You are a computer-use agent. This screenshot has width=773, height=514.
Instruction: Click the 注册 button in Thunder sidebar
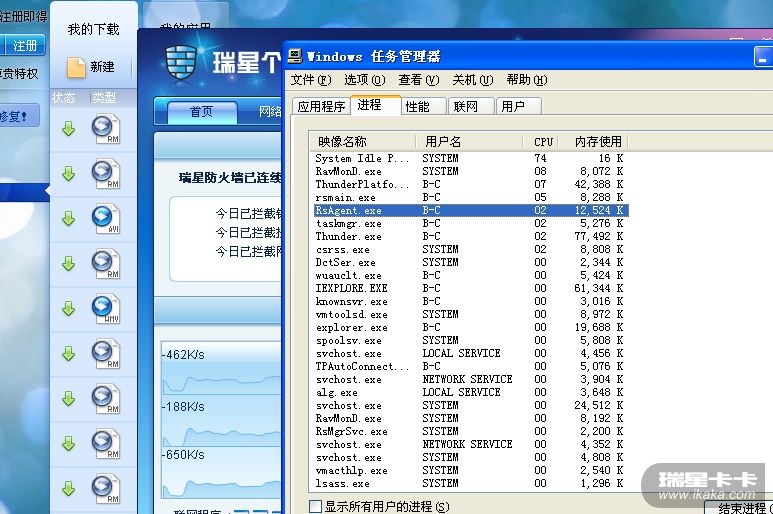point(25,45)
